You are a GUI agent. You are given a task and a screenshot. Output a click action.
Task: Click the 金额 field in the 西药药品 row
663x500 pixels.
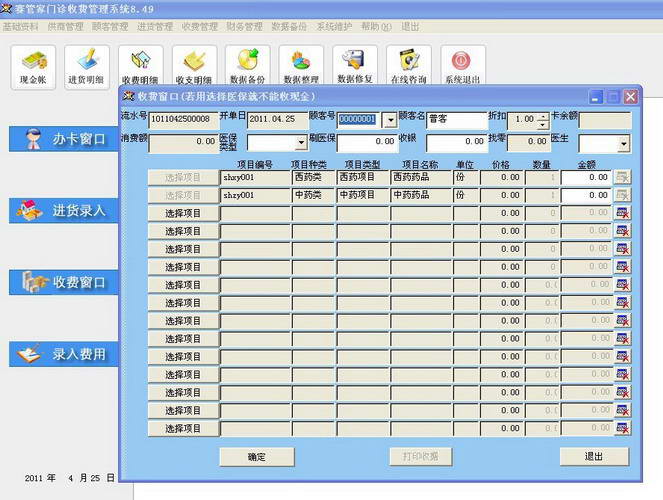[x=586, y=178]
